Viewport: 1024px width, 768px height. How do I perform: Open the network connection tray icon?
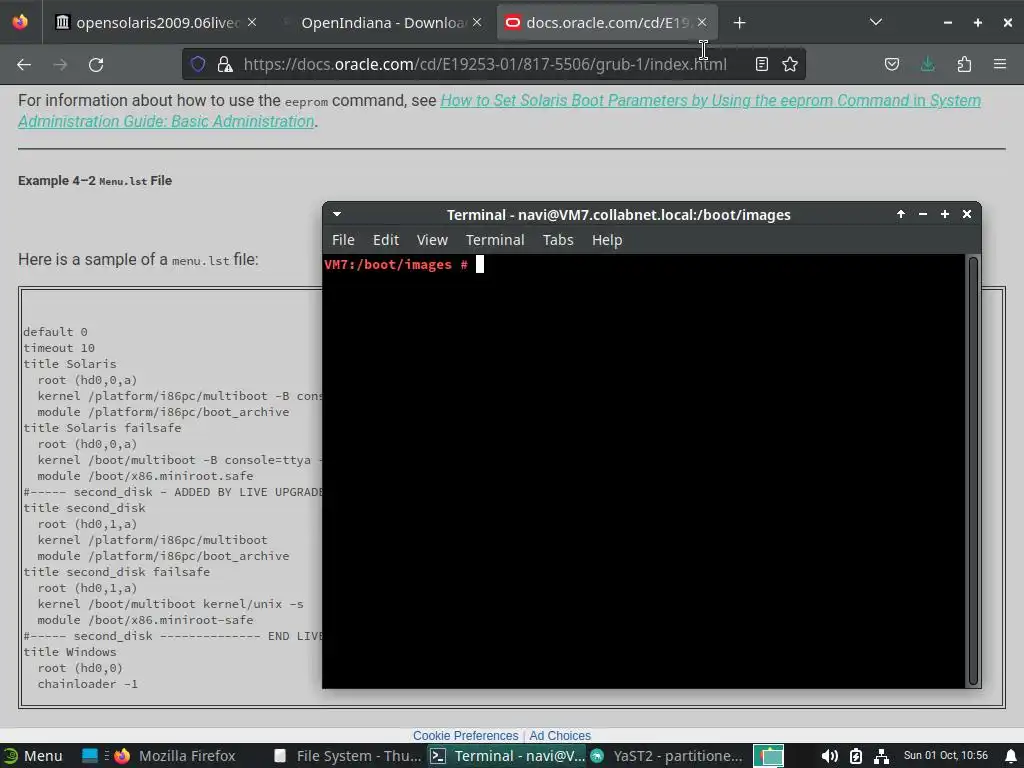(881, 756)
